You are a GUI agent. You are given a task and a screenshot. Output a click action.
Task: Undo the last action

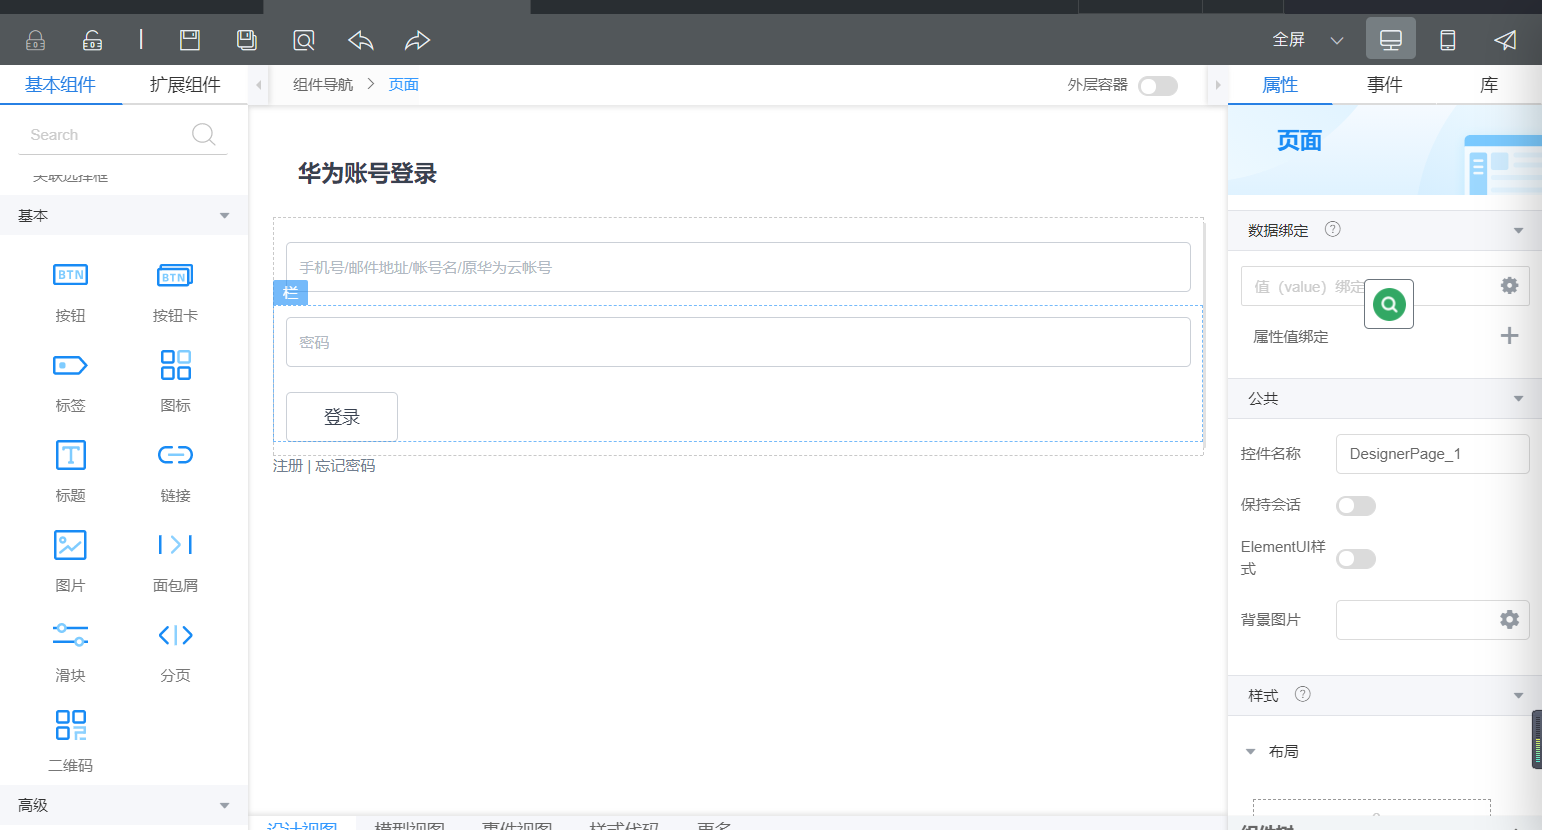(361, 40)
